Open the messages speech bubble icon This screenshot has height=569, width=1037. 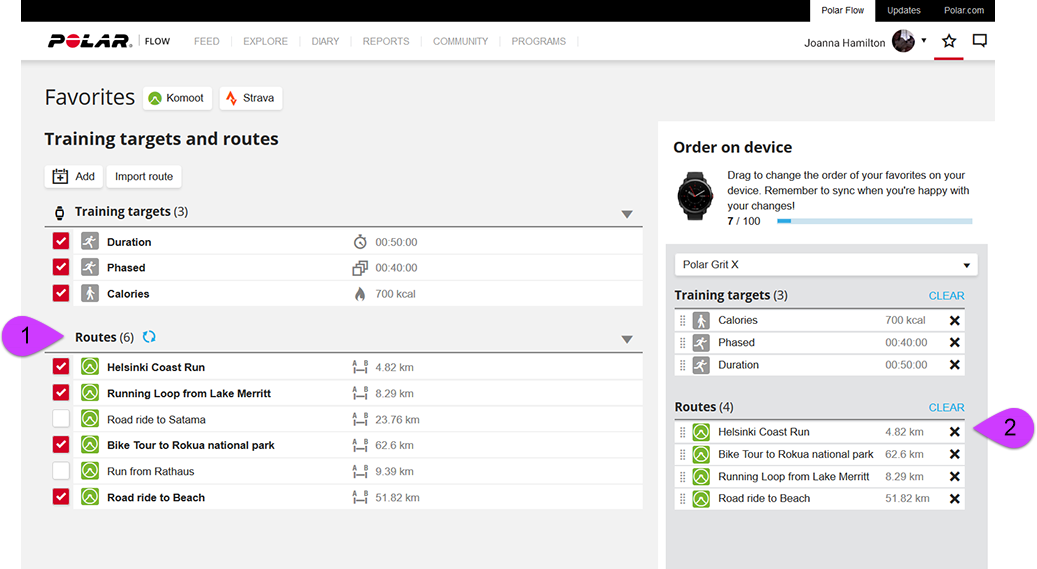point(980,41)
